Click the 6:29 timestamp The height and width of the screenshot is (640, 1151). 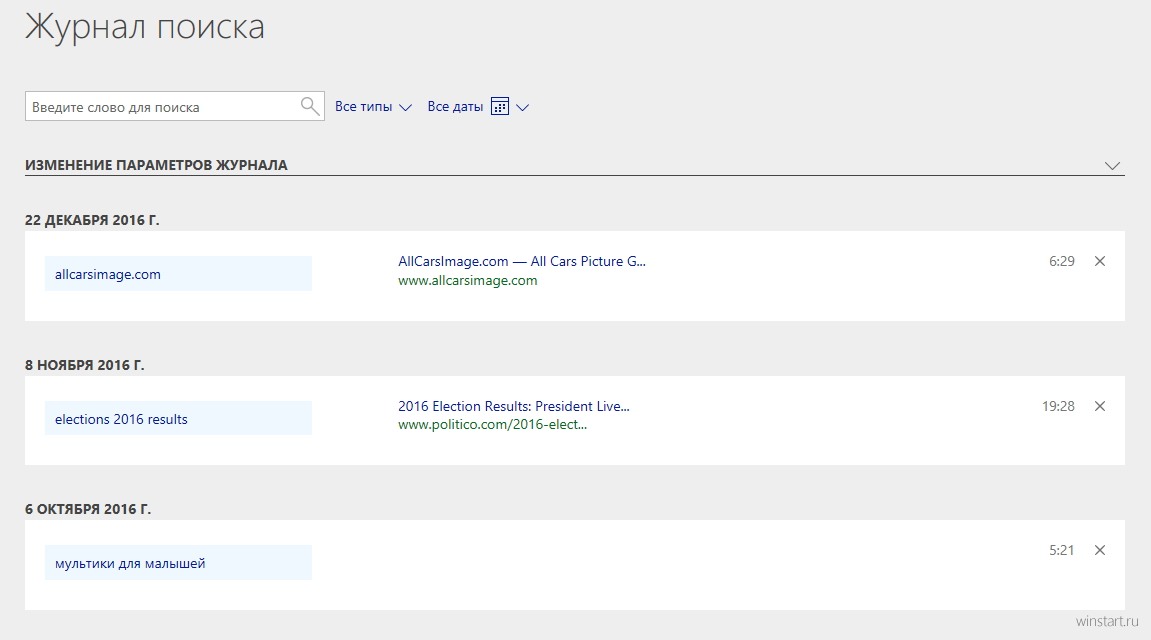1061,261
